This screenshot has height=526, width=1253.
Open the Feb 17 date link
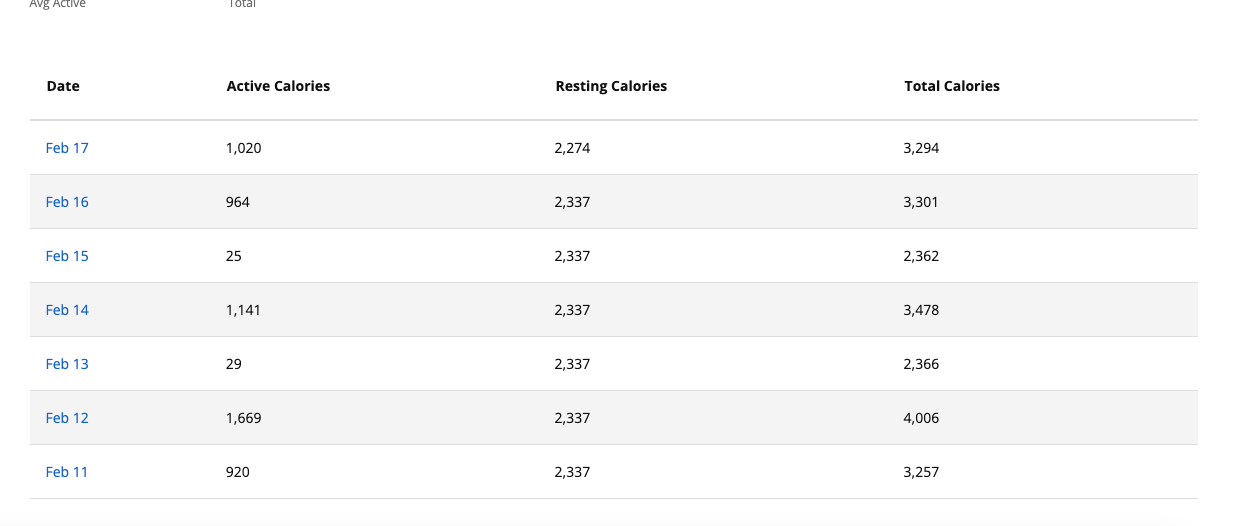[x=67, y=148]
